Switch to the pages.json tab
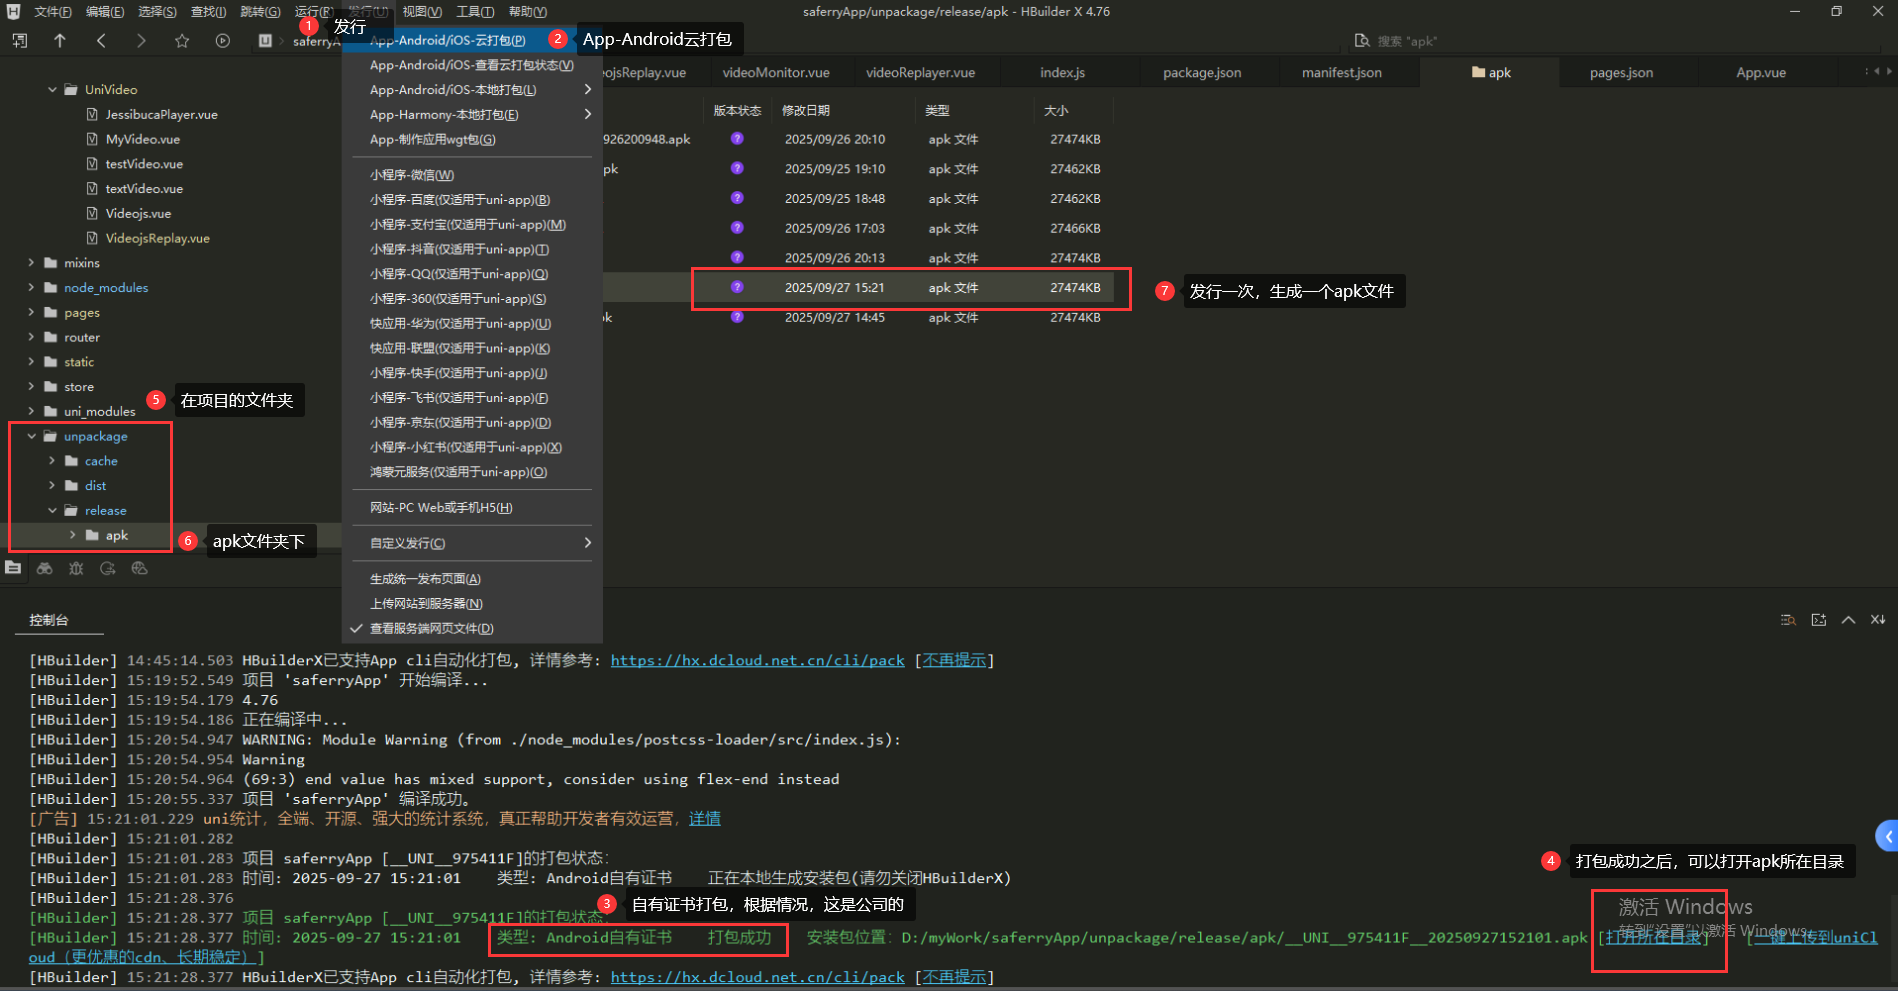The height and width of the screenshot is (991, 1898). (x=1621, y=73)
